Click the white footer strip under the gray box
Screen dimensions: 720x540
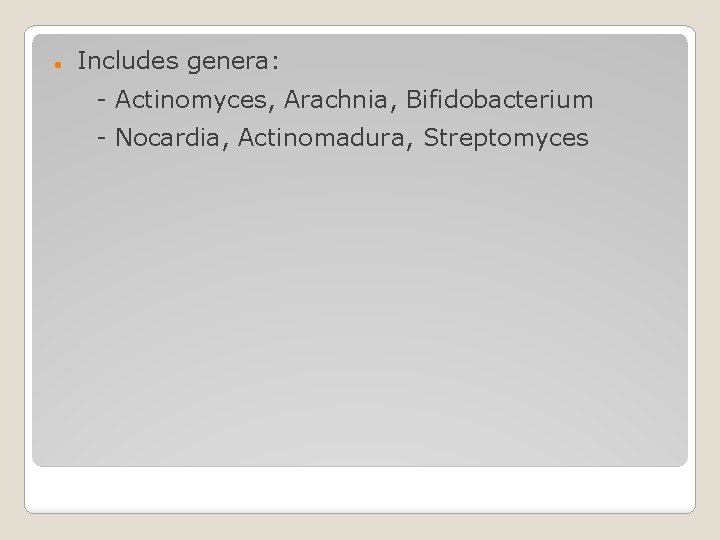360,489
